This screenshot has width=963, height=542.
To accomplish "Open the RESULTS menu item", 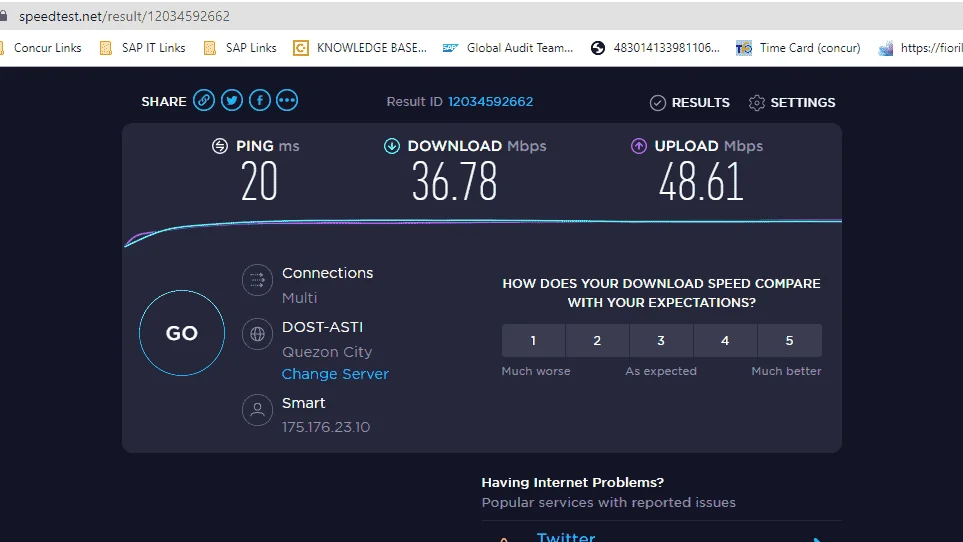I will 690,103.
